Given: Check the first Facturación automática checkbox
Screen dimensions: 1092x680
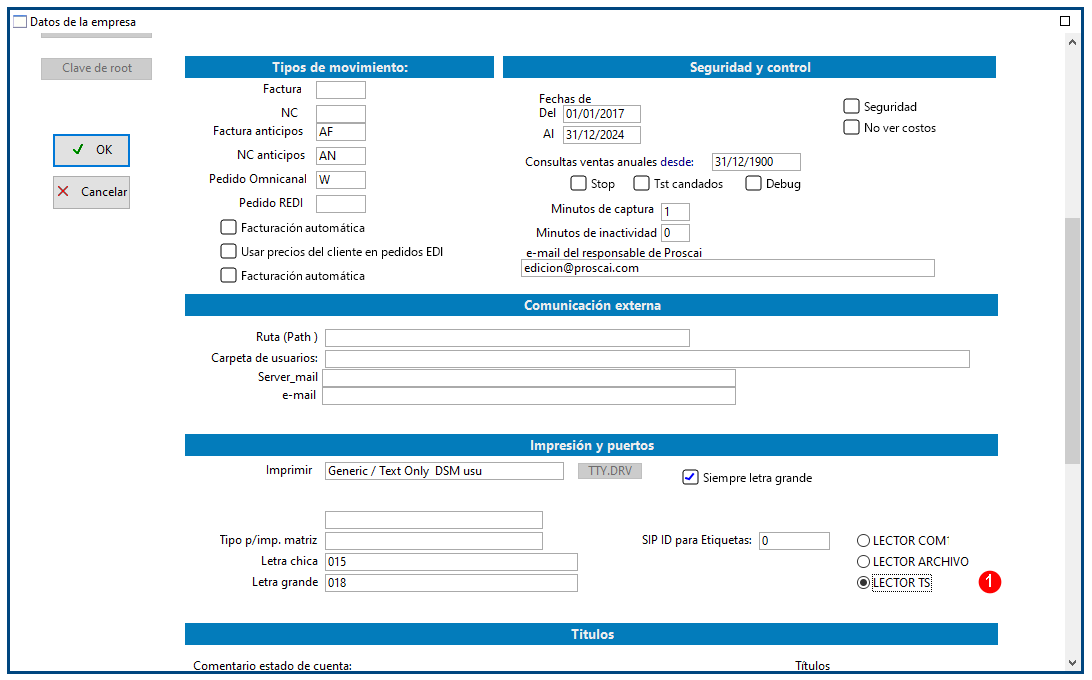Looking at the screenshot, I should [x=228, y=227].
